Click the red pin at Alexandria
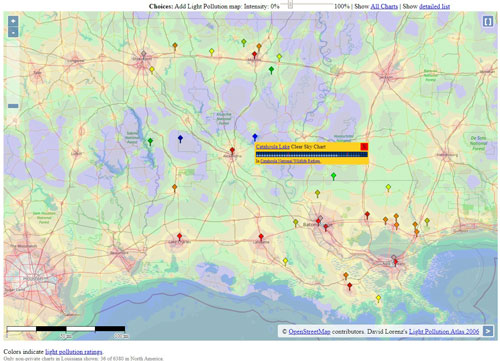This screenshot has width=500, height=361. (x=232, y=151)
